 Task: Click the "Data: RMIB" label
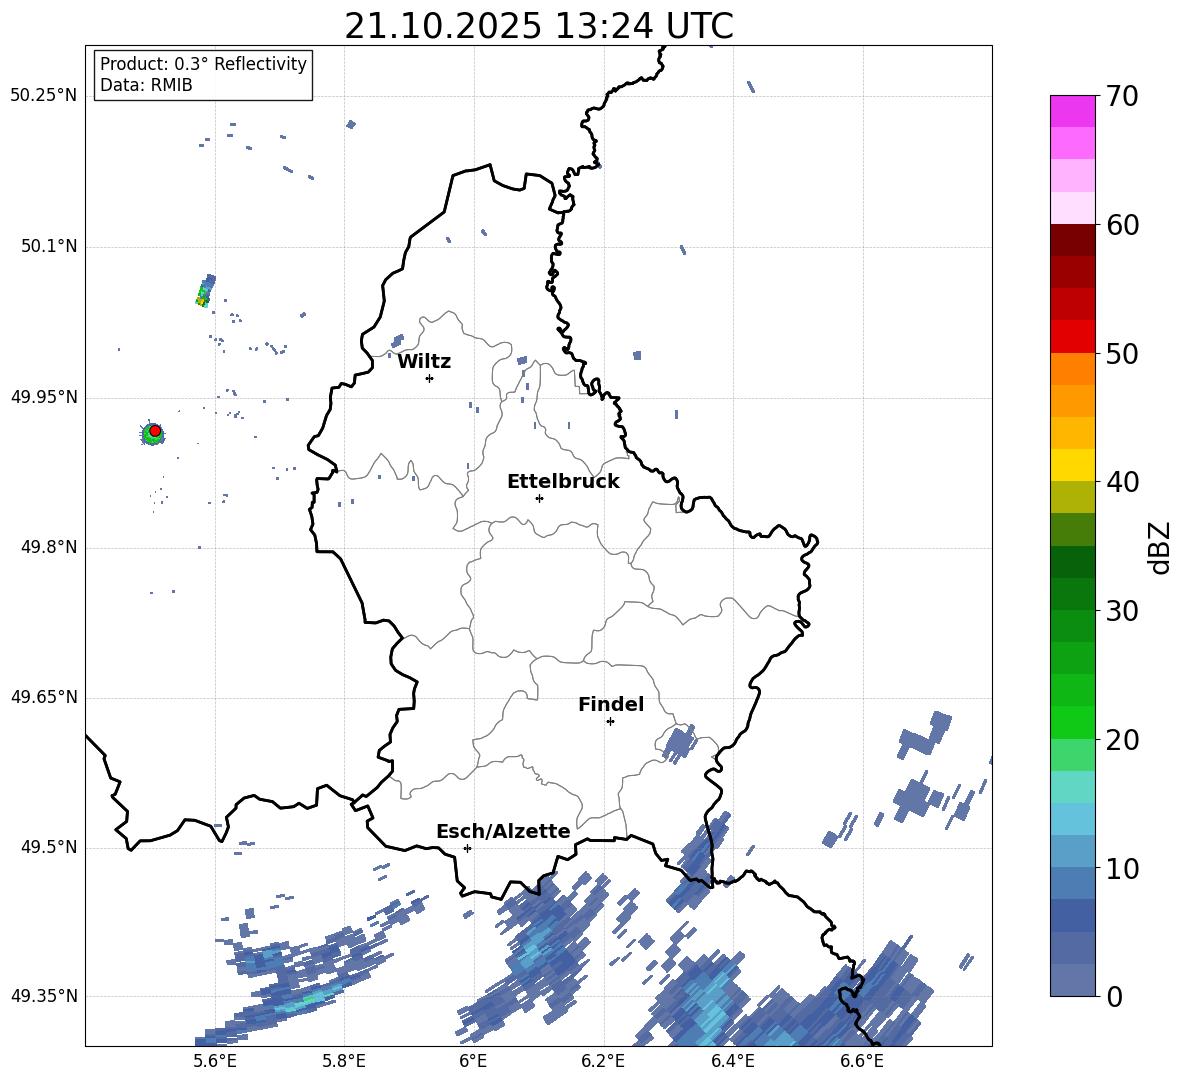[x=146, y=85]
